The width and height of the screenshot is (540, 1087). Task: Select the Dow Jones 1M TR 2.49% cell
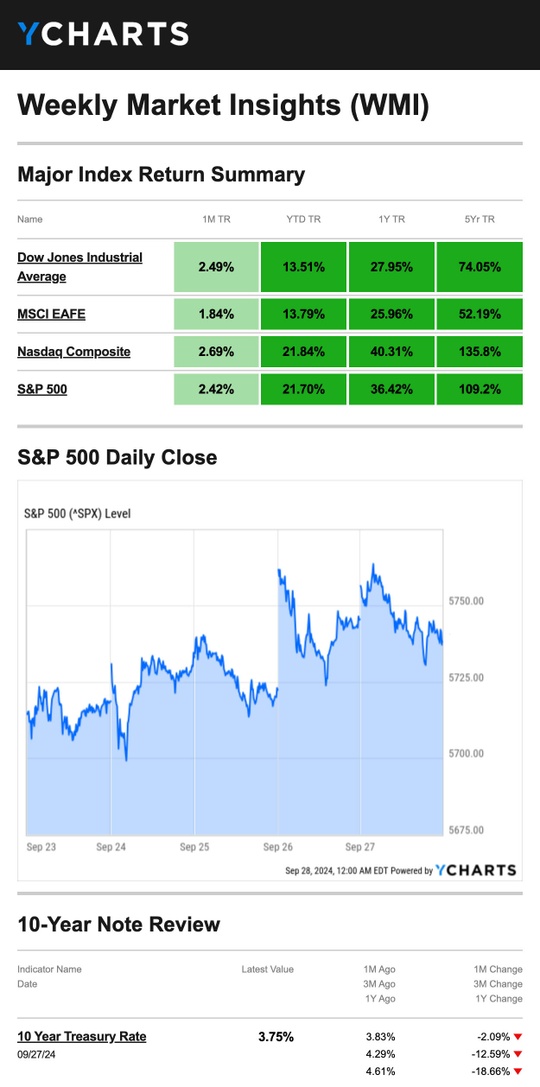(216, 267)
